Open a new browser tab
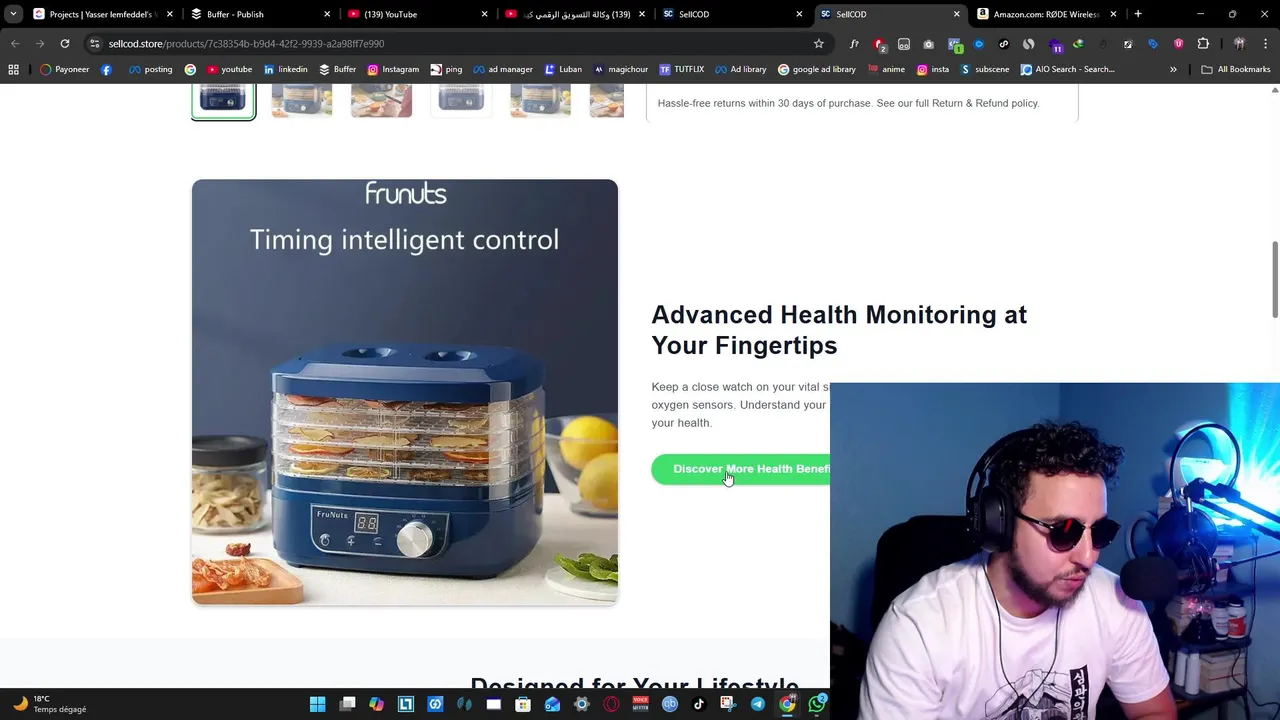The image size is (1280, 720). tap(1138, 14)
